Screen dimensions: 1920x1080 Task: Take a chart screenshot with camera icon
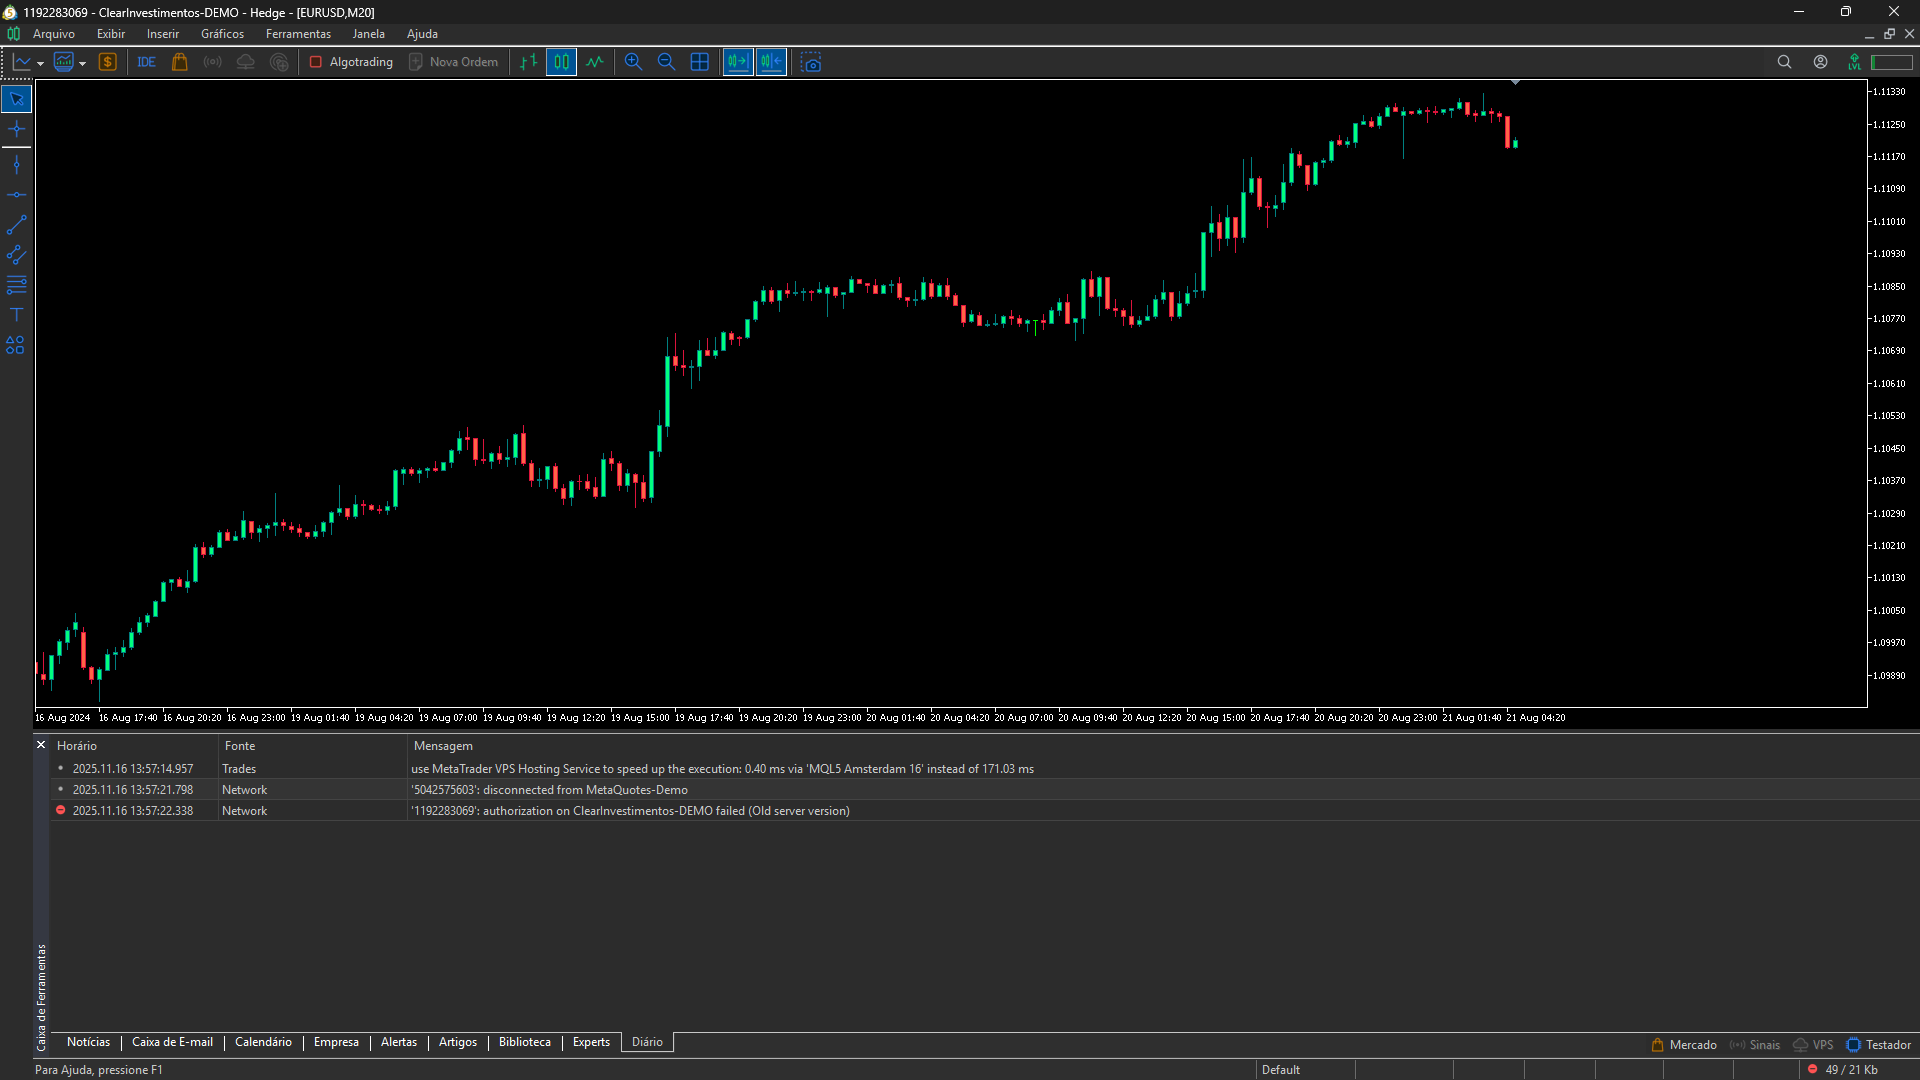click(x=811, y=62)
